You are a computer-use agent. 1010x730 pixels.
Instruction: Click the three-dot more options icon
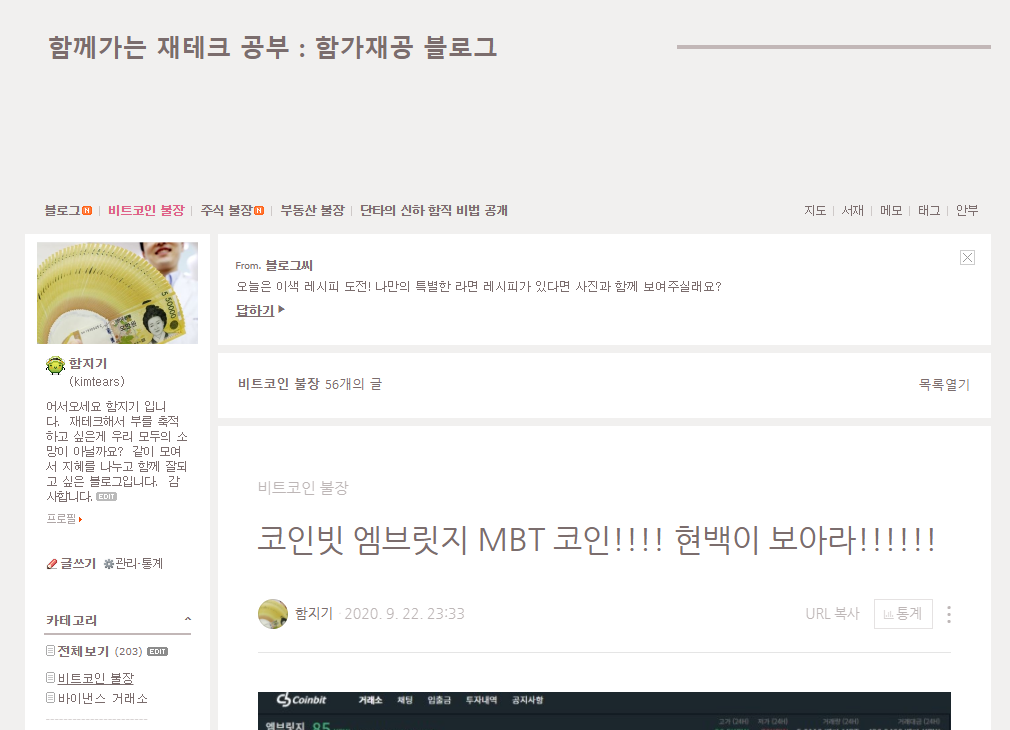(949, 614)
